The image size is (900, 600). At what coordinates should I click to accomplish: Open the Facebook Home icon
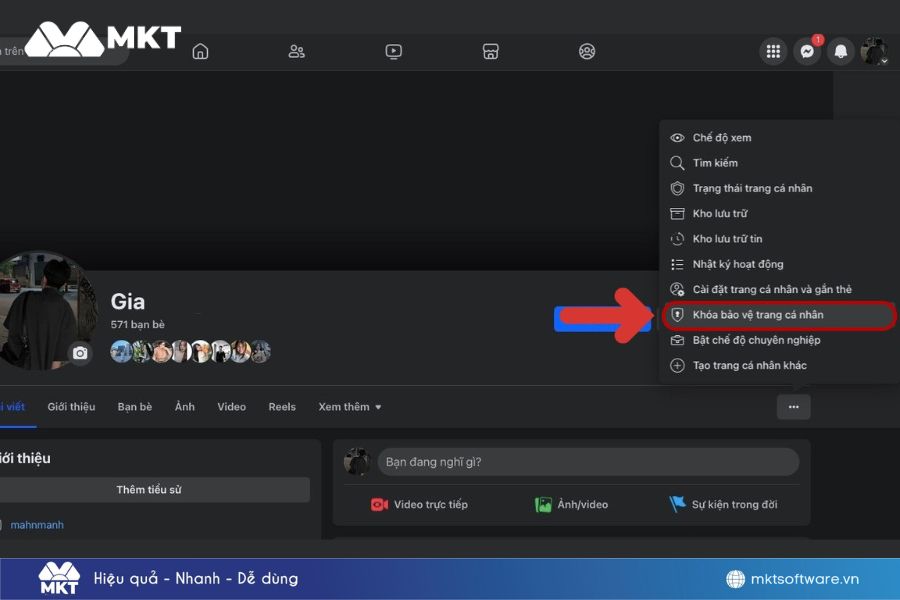(x=200, y=51)
